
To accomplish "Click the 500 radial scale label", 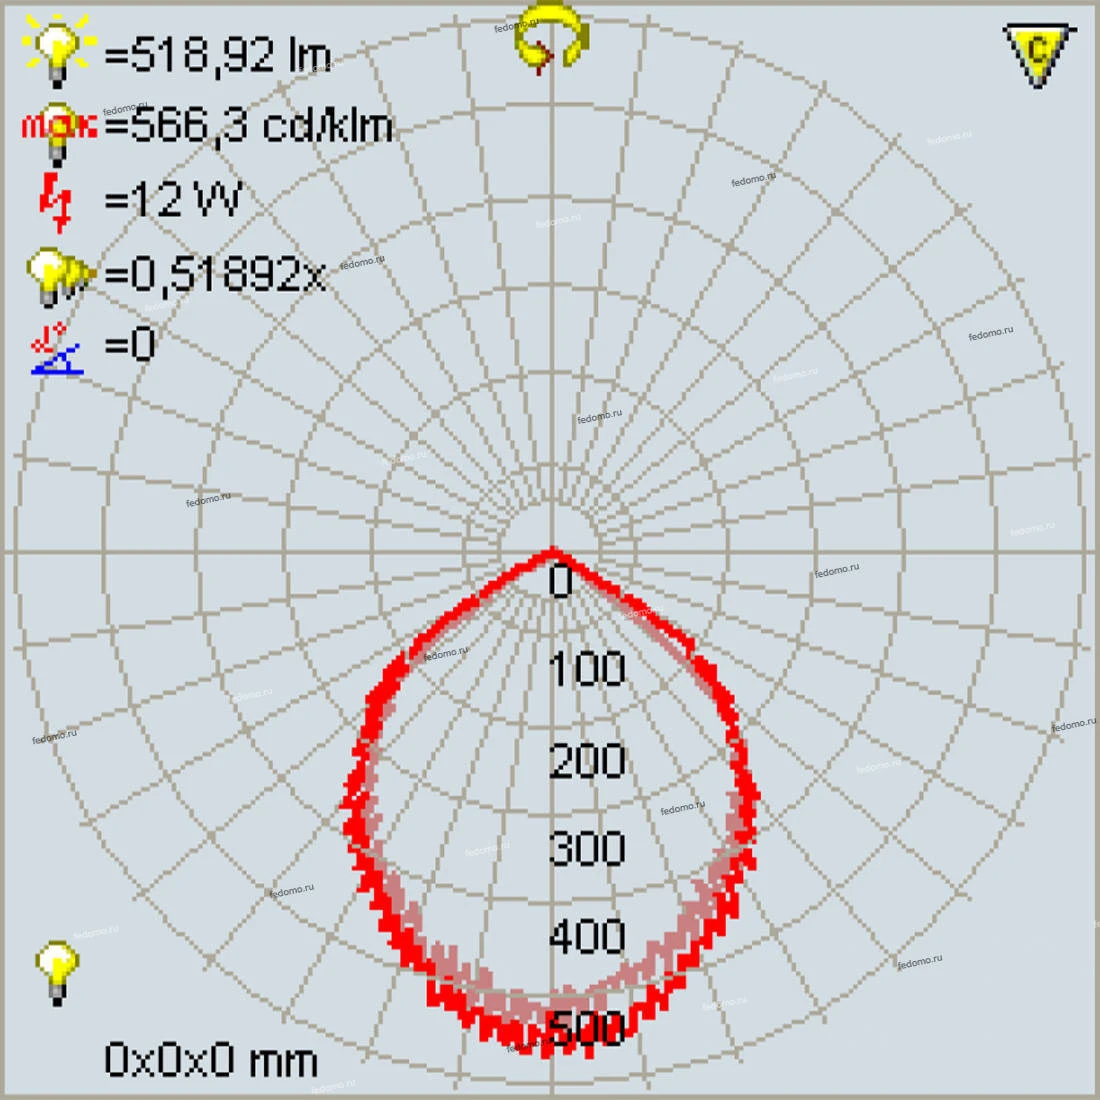I will pyautogui.click(x=588, y=1028).
